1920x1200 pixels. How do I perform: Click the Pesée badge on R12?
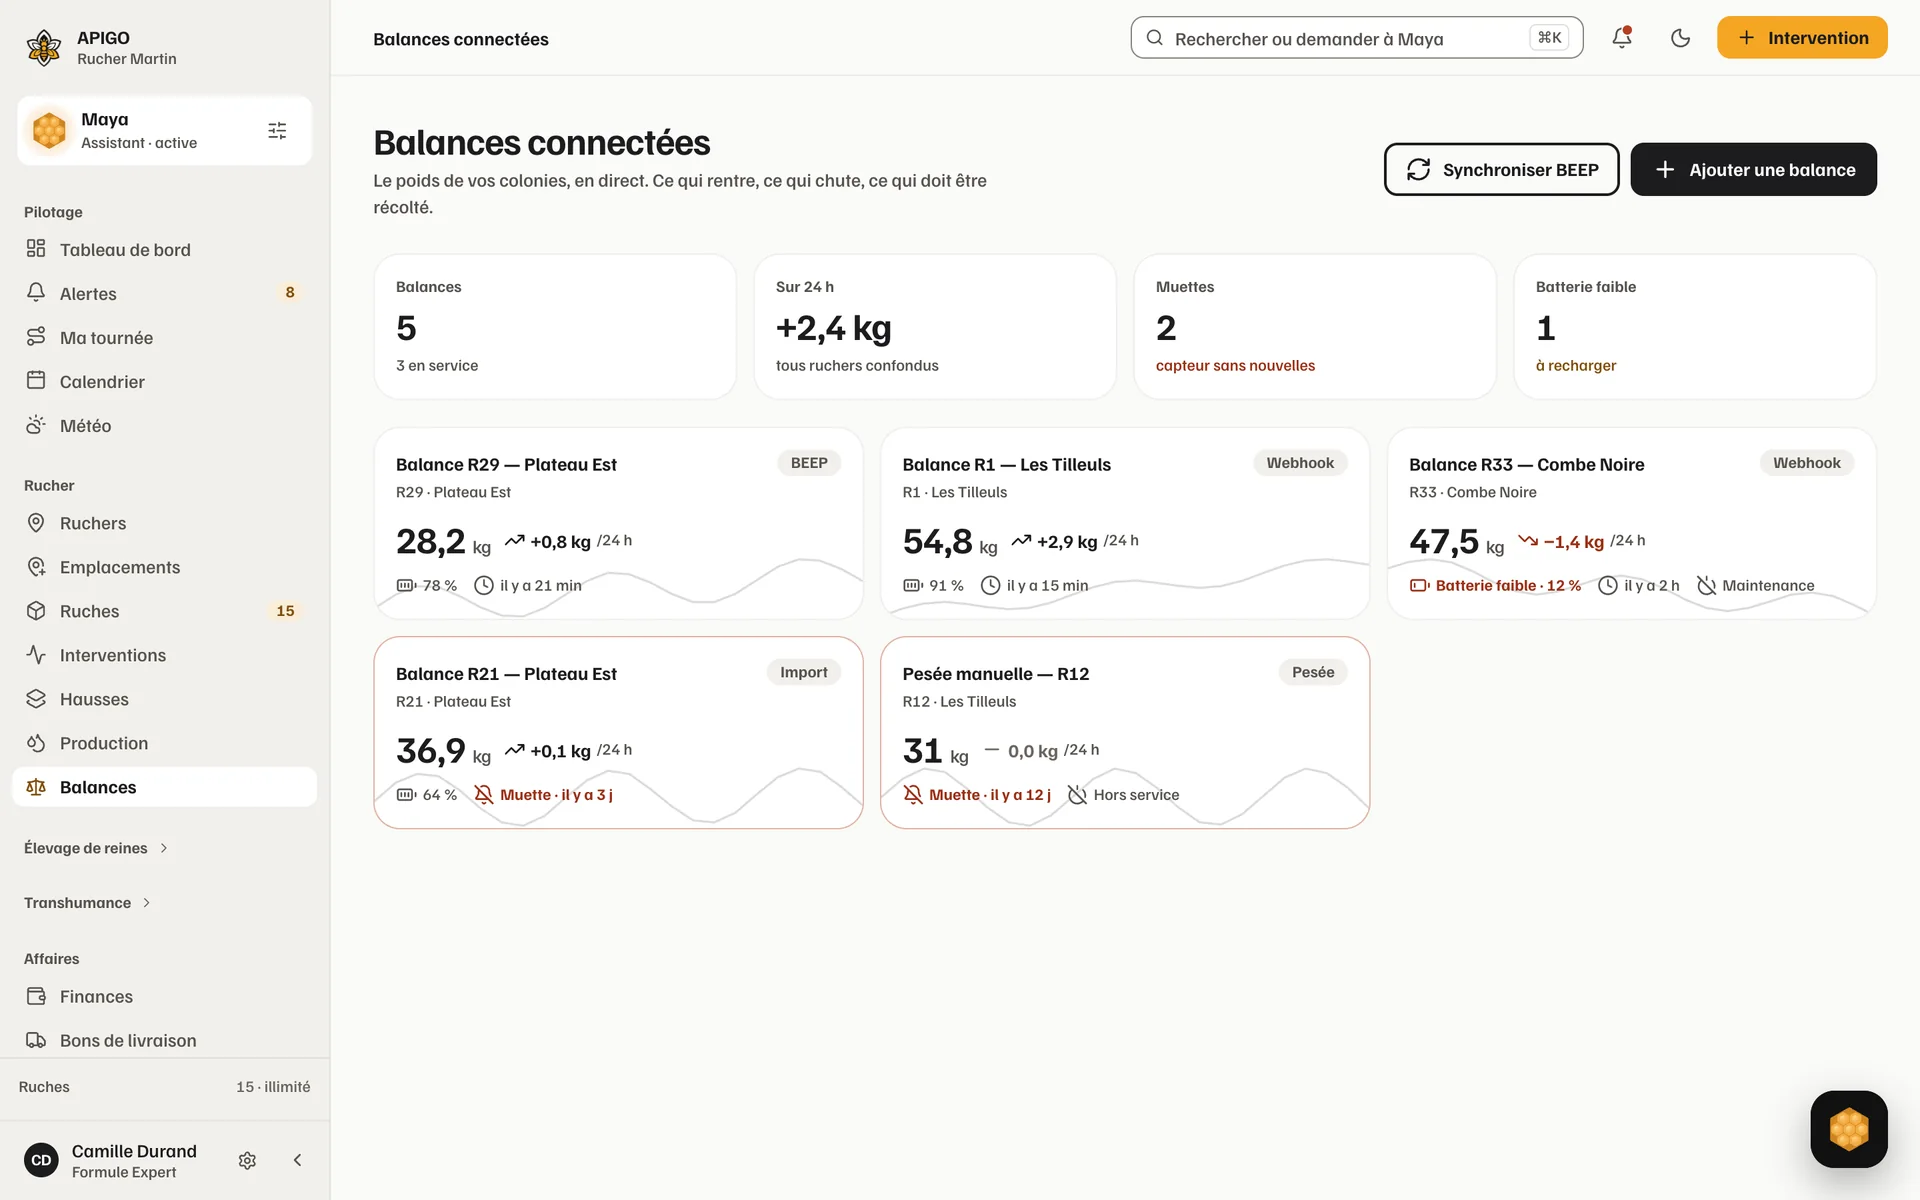tap(1313, 672)
